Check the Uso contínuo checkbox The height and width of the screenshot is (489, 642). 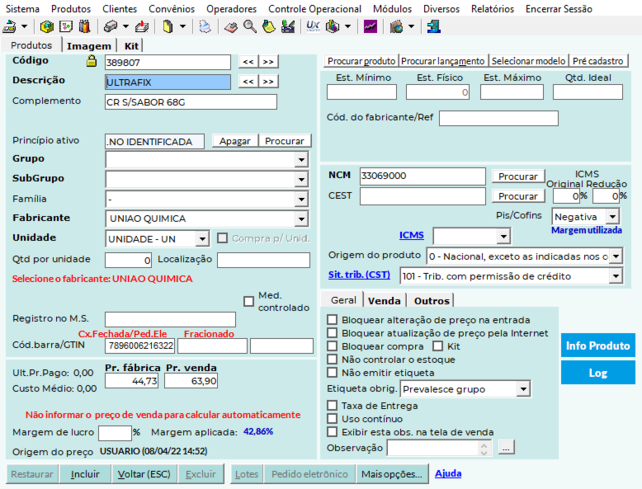click(332, 419)
